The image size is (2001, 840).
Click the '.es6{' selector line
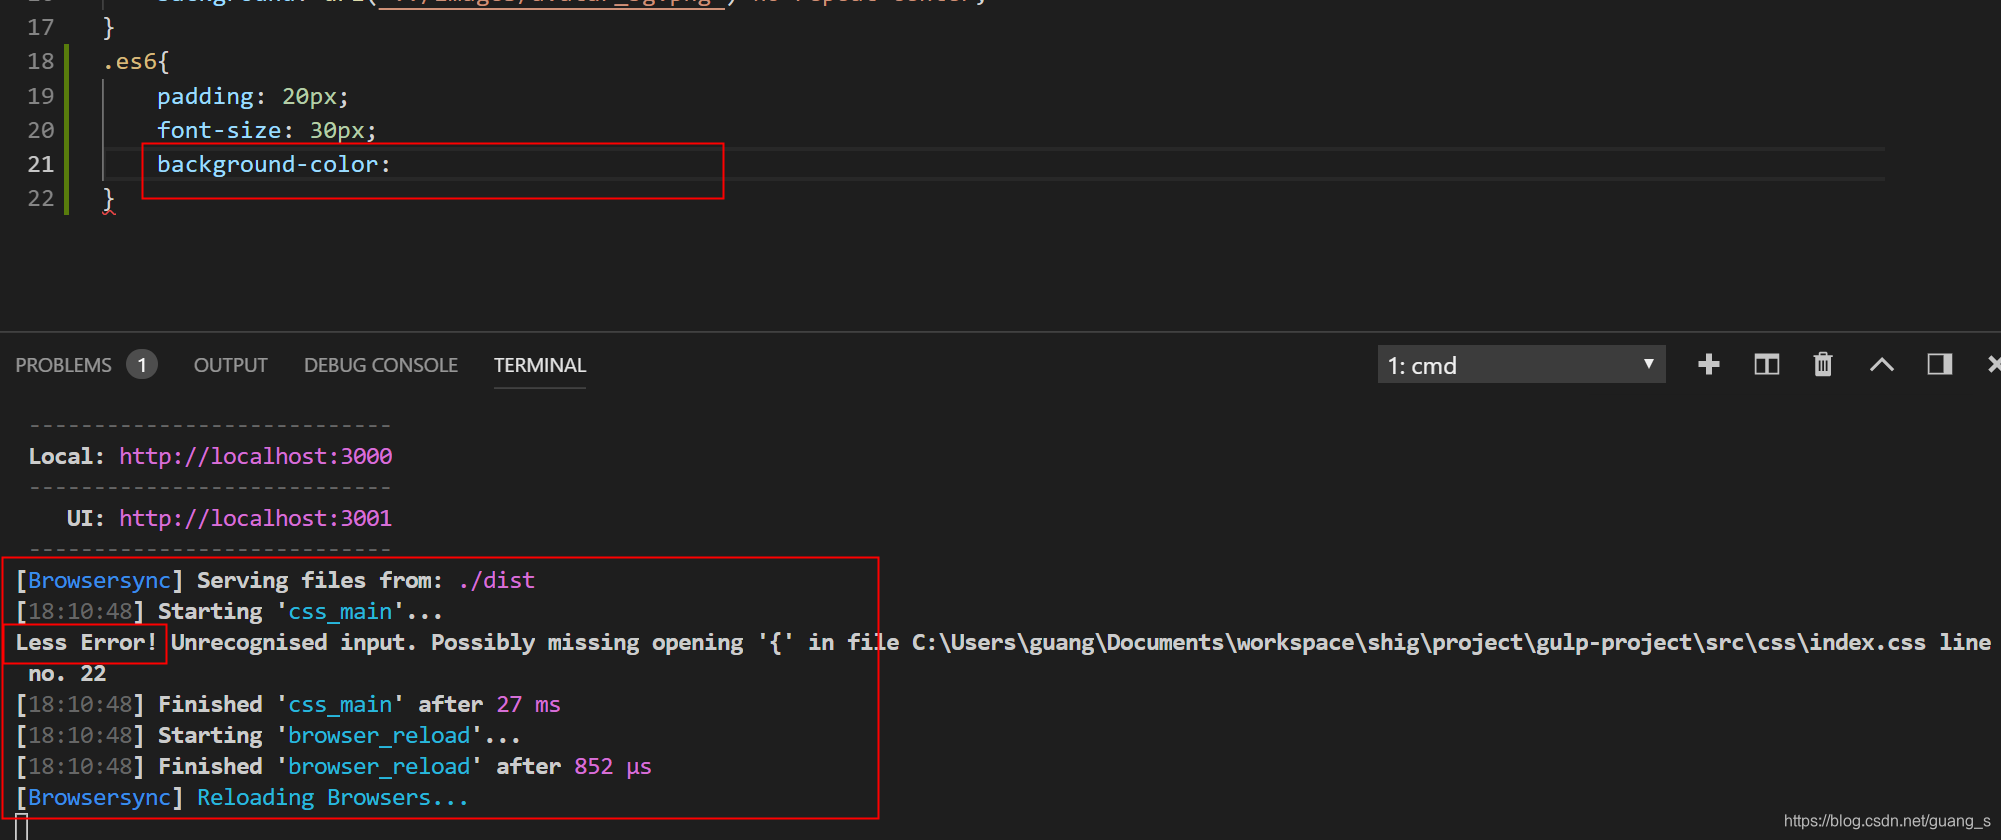(136, 62)
